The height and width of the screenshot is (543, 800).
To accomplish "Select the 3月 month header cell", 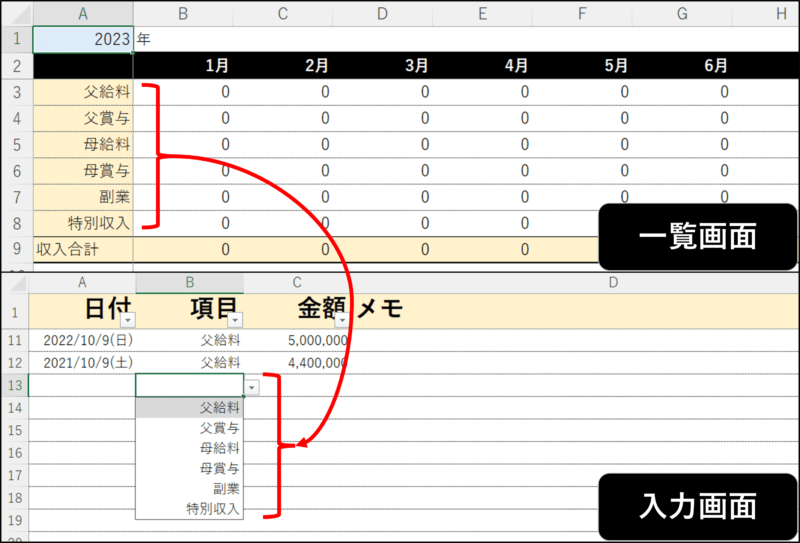I will 383,66.
